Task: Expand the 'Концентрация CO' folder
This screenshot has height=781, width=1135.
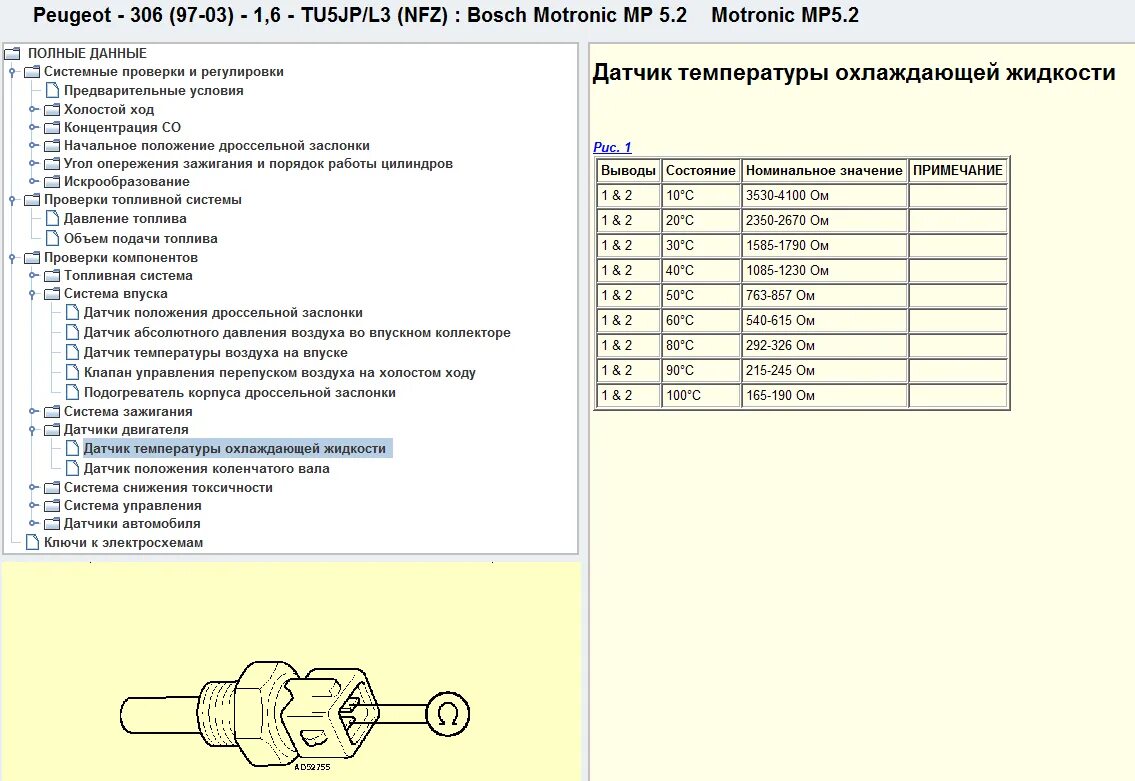Action: (x=33, y=127)
